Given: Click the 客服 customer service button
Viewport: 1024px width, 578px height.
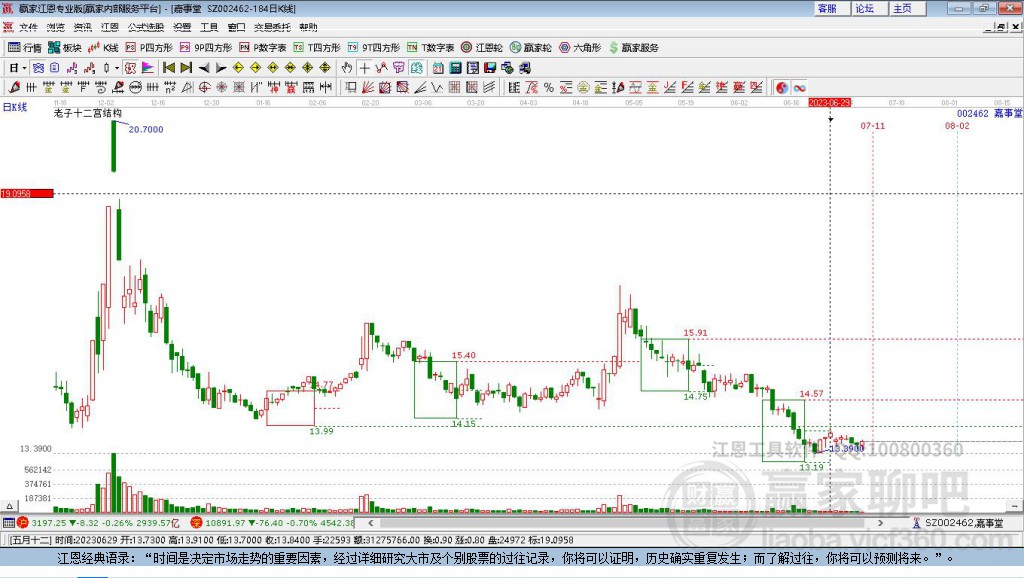Looking at the screenshot, I should (827, 8).
